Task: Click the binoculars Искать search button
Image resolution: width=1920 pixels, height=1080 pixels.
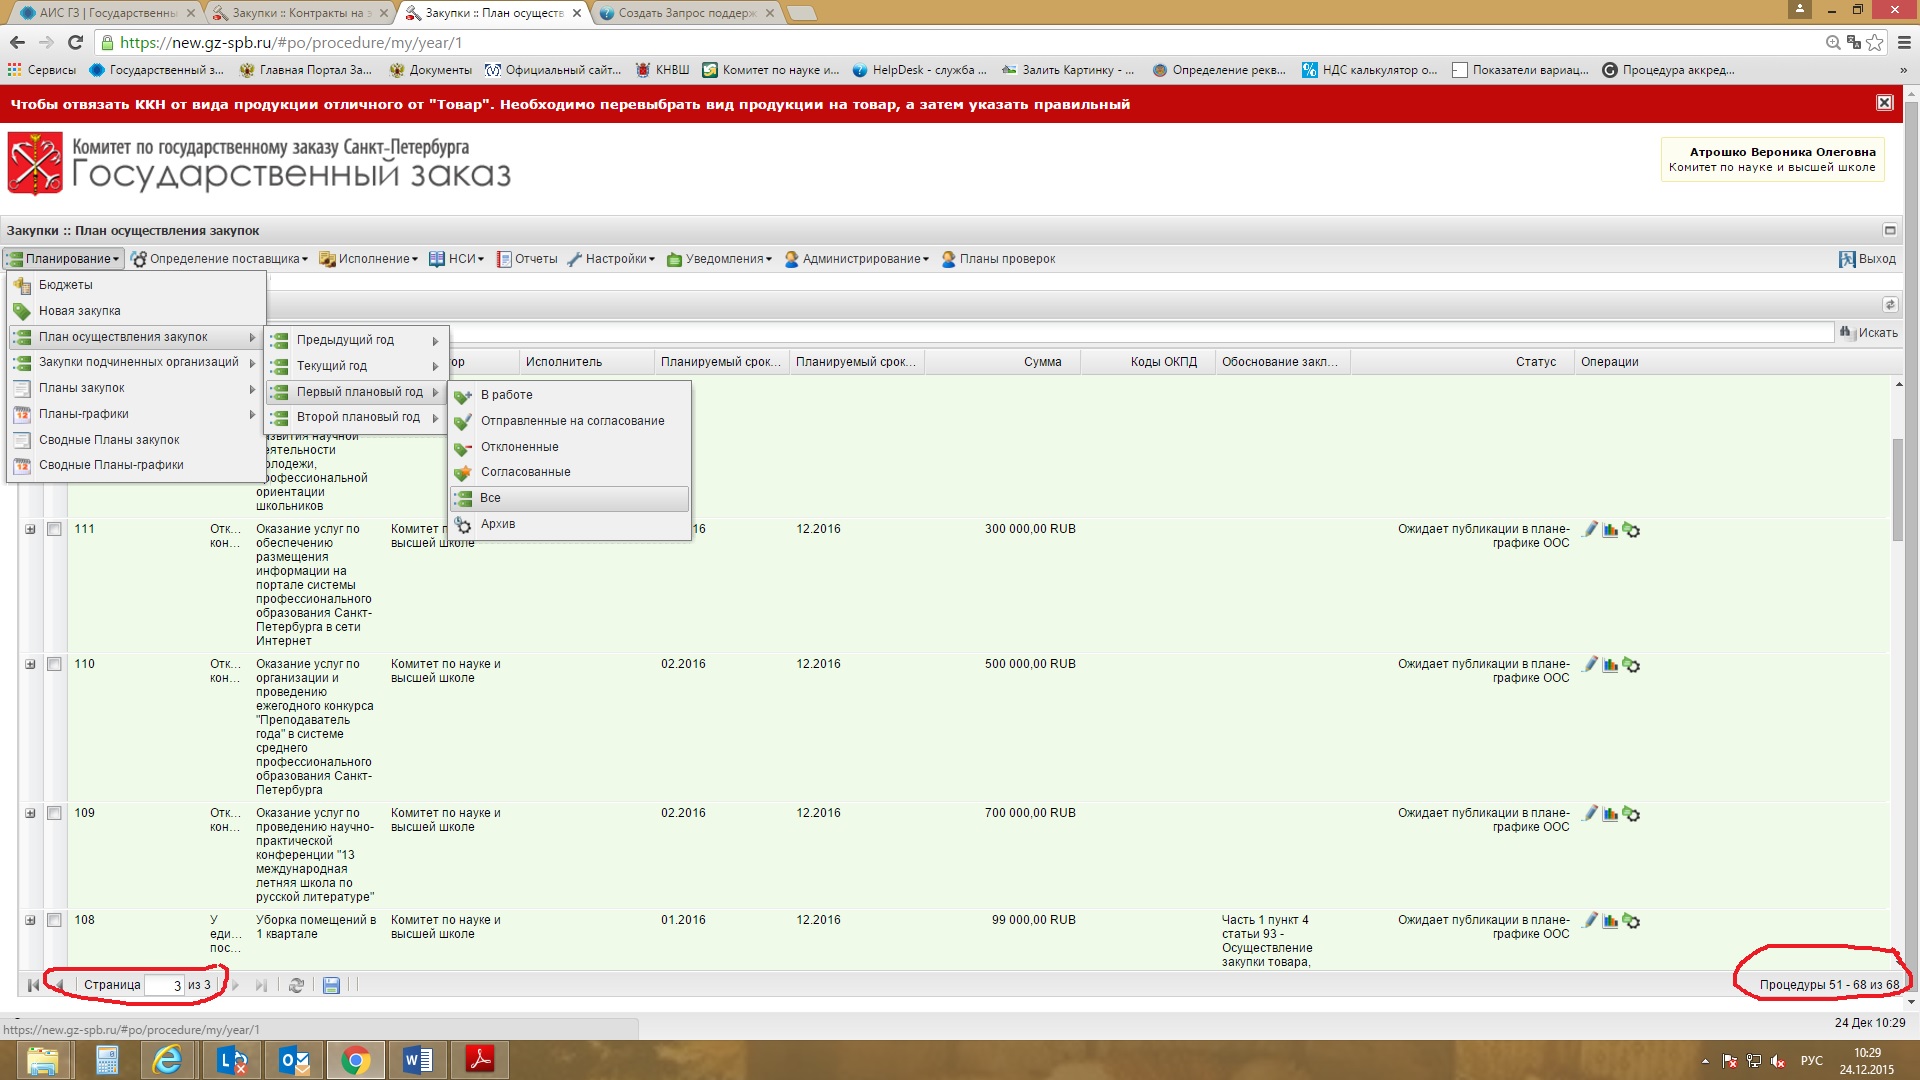Action: (1868, 333)
